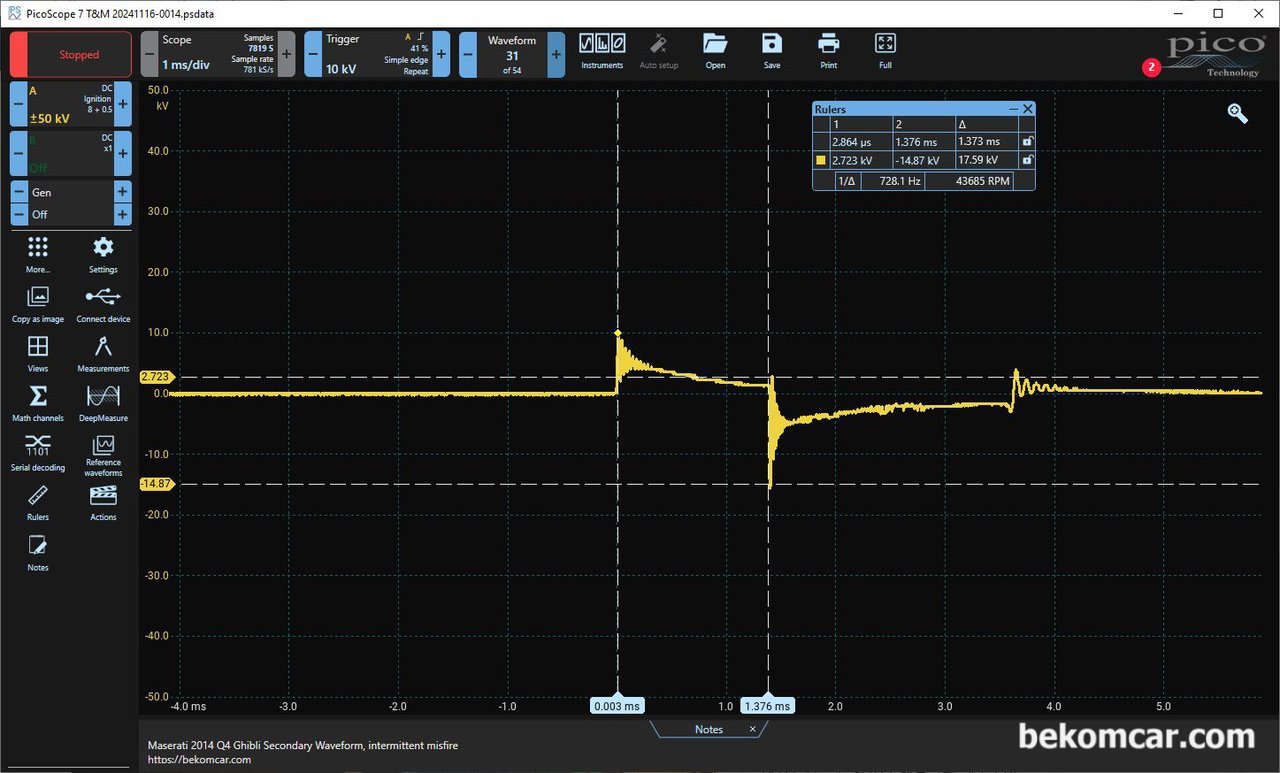Click the 0.003 ms time ruler handle
The width and height of the screenshot is (1280, 773).
coord(617,705)
